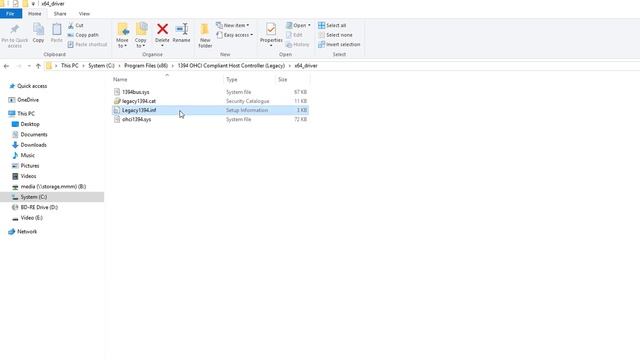Screen dimensions: 640x360
Task: Click Program Files (x86) breadcrumb
Action: click(146, 66)
